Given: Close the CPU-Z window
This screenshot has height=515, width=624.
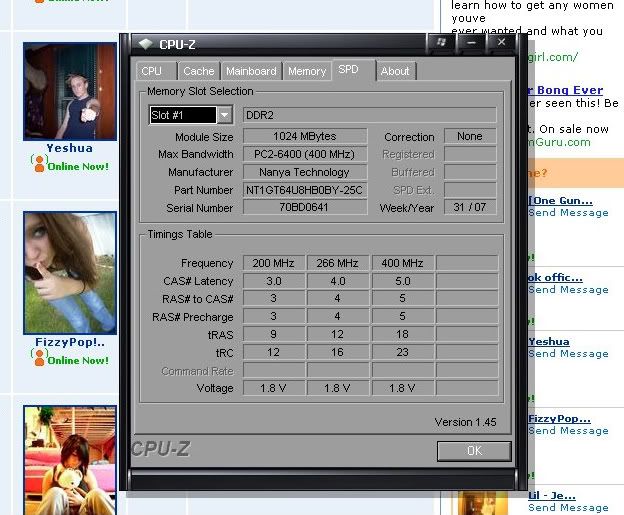Looking at the screenshot, I should (502, 43).
